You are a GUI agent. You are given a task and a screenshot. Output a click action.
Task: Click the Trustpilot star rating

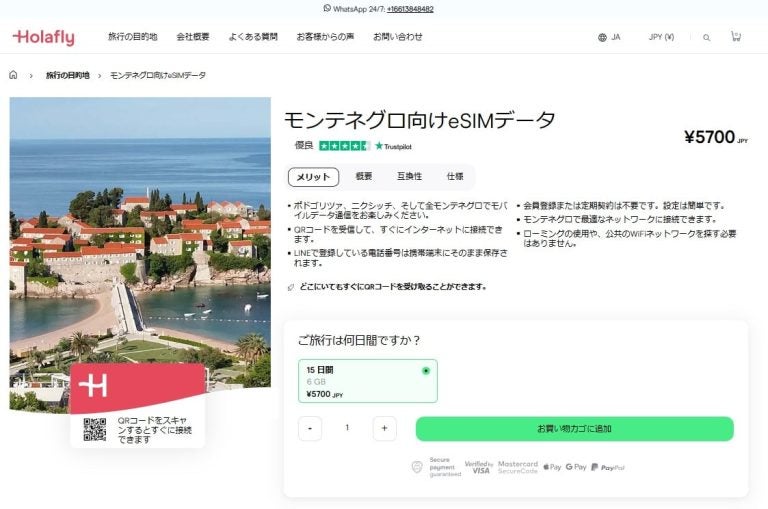344,146
